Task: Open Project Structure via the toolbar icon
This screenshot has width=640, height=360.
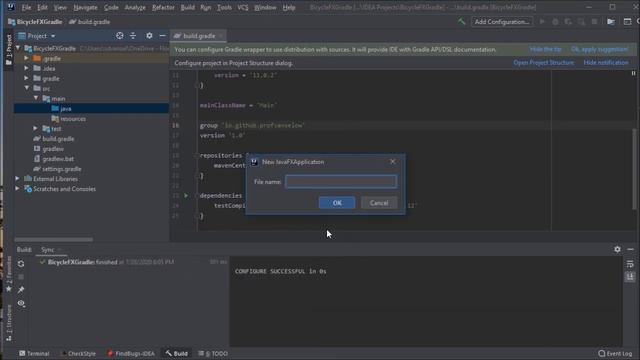Action: [611, 22]
